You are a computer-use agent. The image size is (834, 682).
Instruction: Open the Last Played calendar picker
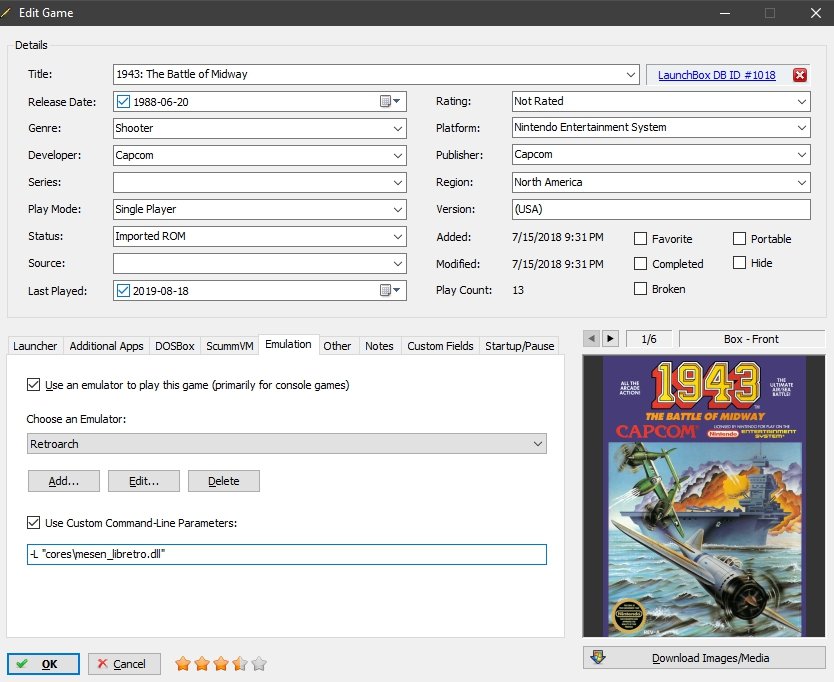pyautogui.click(x=390, y=290)
